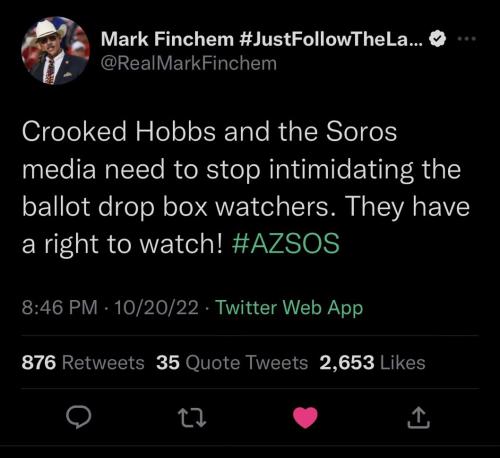
Task: Click the tweet text starting with Crooked Hobbs
Action: [246, 188]
